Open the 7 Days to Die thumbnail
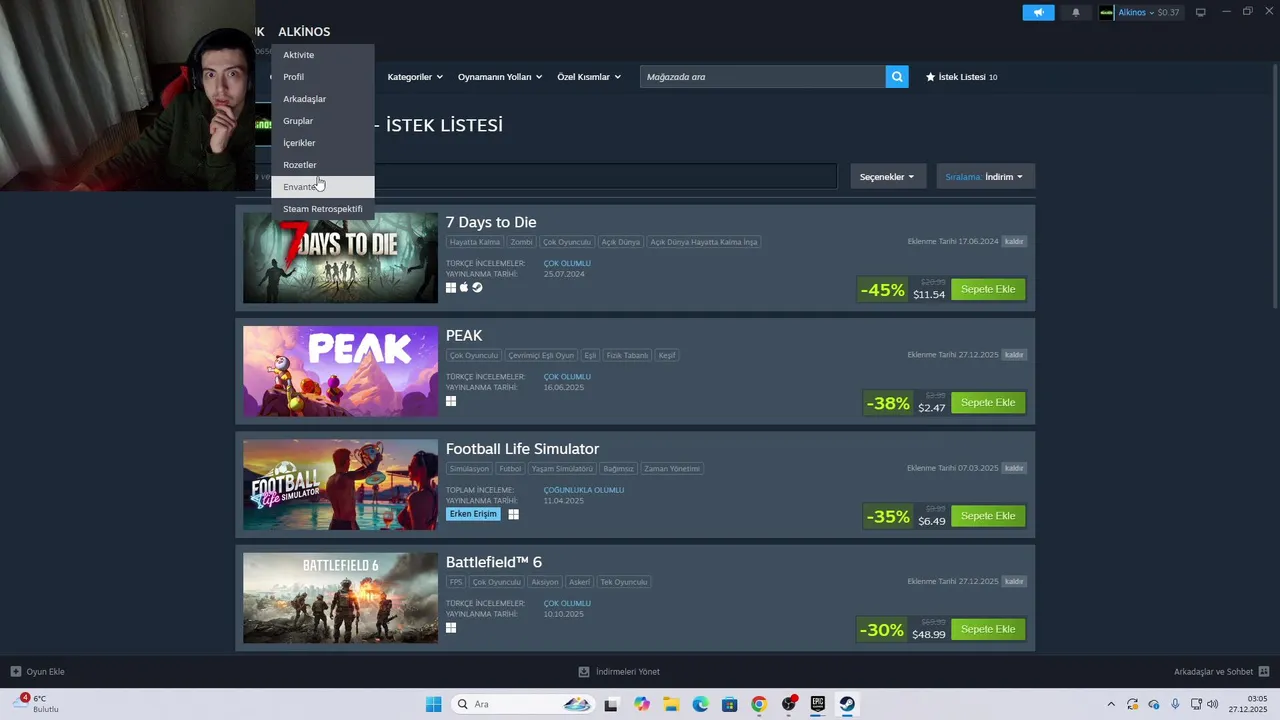The height and width of the screenshot is (720, 1280). [340, 258]
